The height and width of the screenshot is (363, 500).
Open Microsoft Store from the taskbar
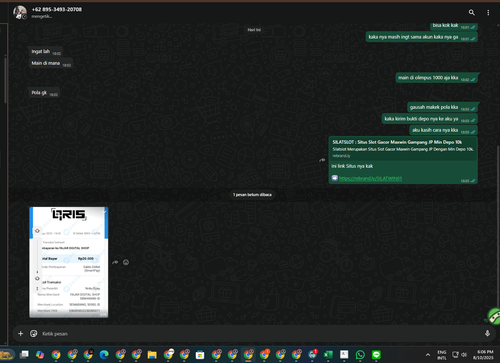pos(200,355)
